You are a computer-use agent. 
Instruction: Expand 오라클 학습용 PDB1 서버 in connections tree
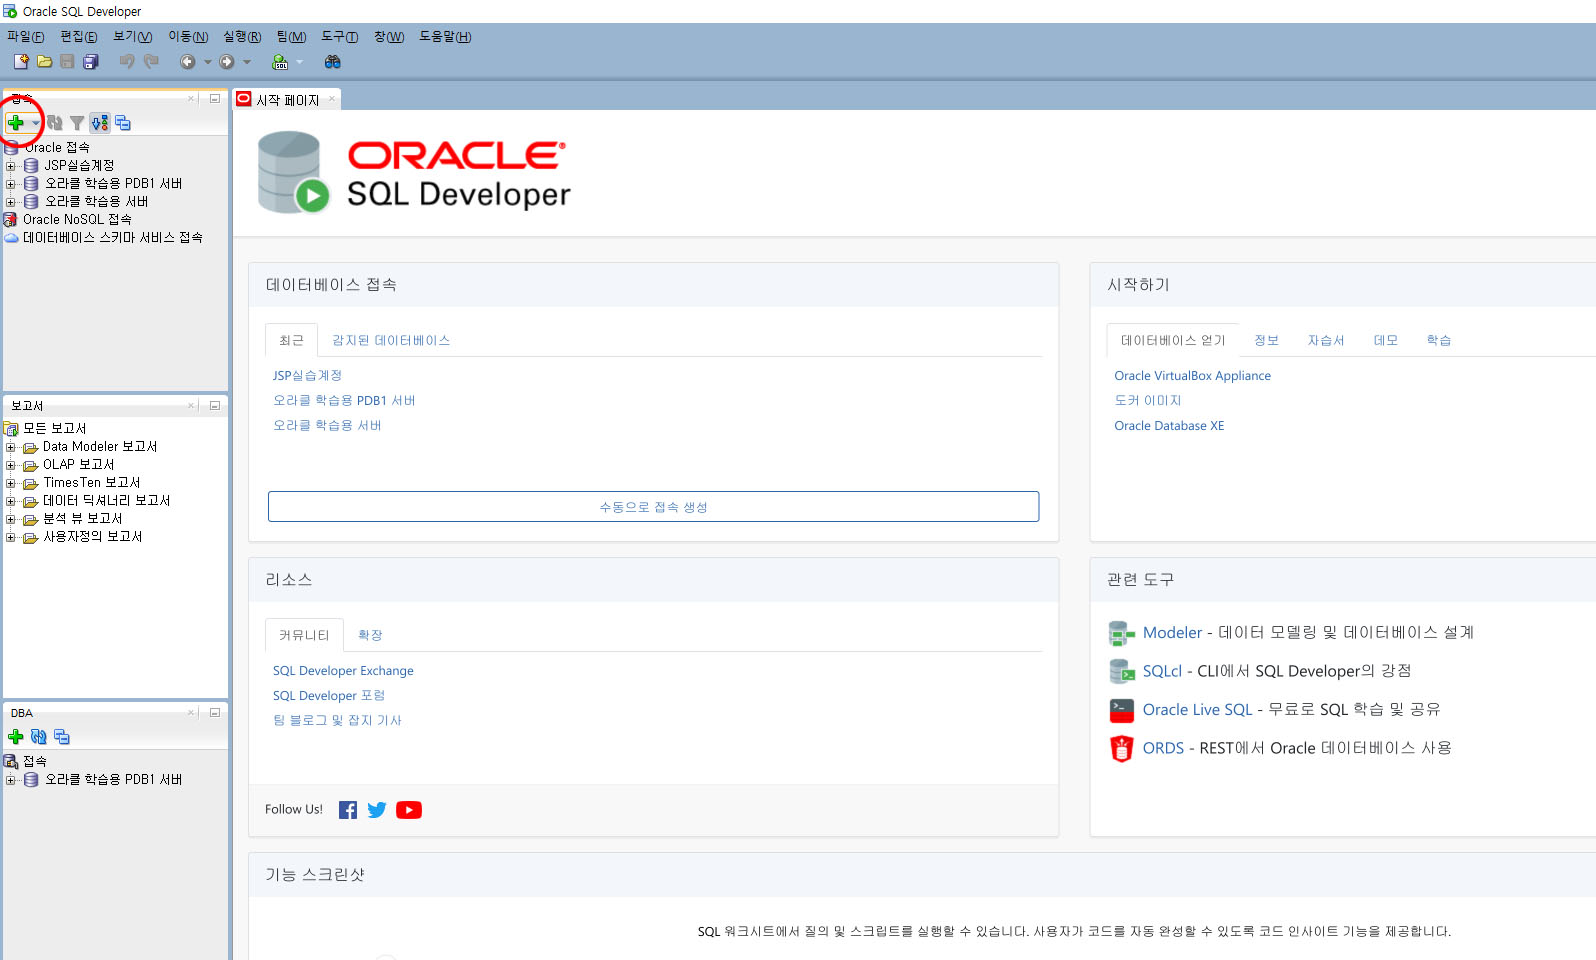coord(11,184)
